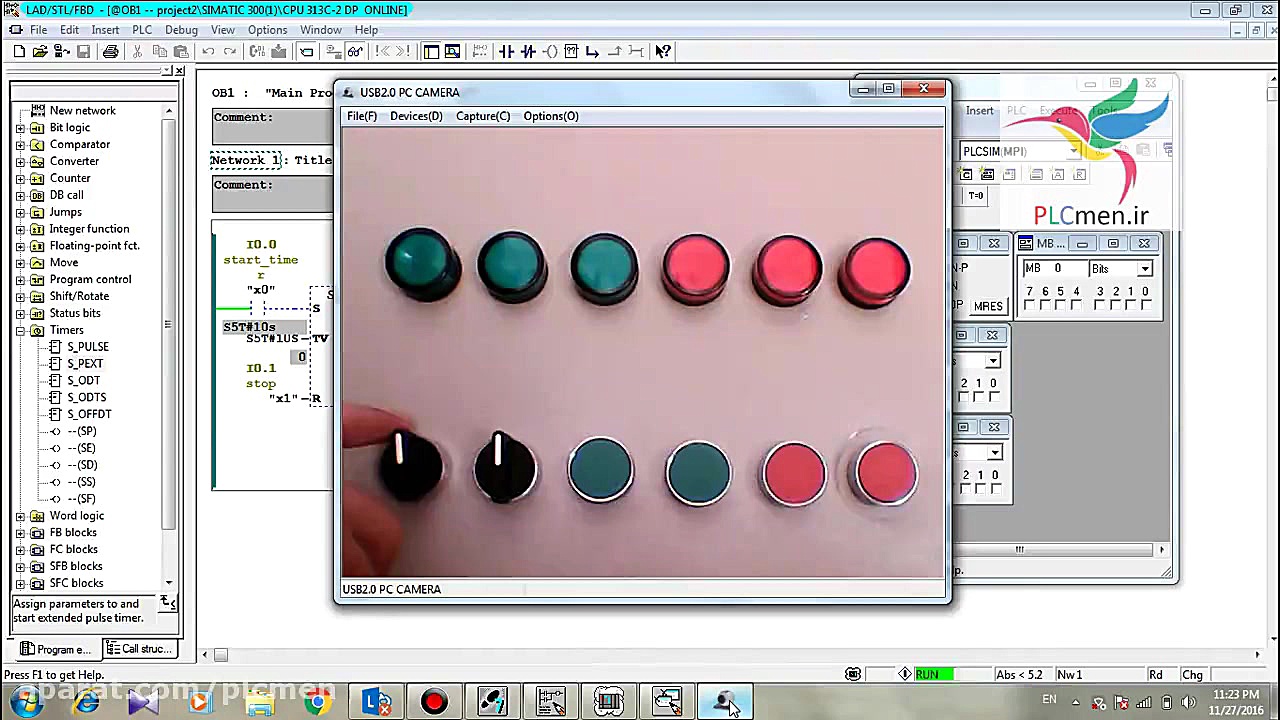This screenshot has width=1280, height=720.
Task: Open Internet Explorer from the taskbar
Action: point(86,703)
